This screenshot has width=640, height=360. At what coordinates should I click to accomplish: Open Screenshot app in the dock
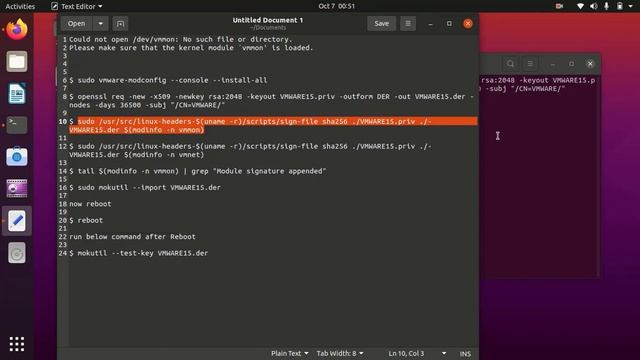point(17,157)
